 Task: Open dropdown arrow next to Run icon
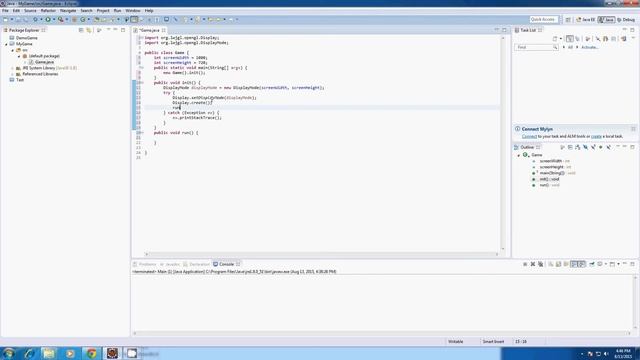click(x=53, y=19)
